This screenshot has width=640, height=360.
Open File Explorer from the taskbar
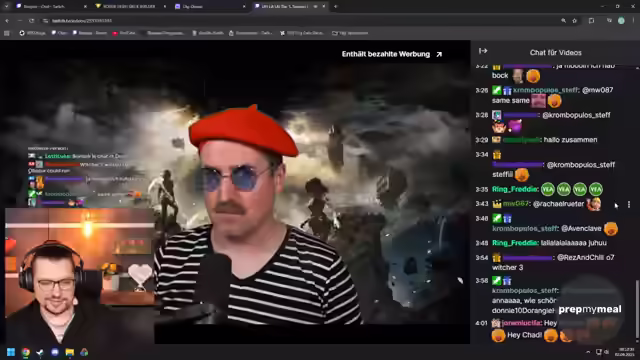tap(69, 352)
